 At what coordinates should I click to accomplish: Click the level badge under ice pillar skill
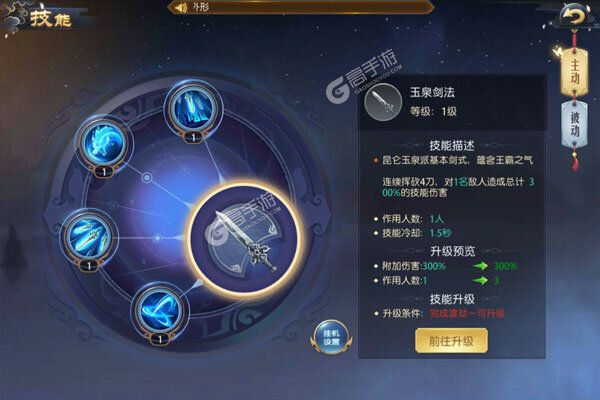(193, 137)
